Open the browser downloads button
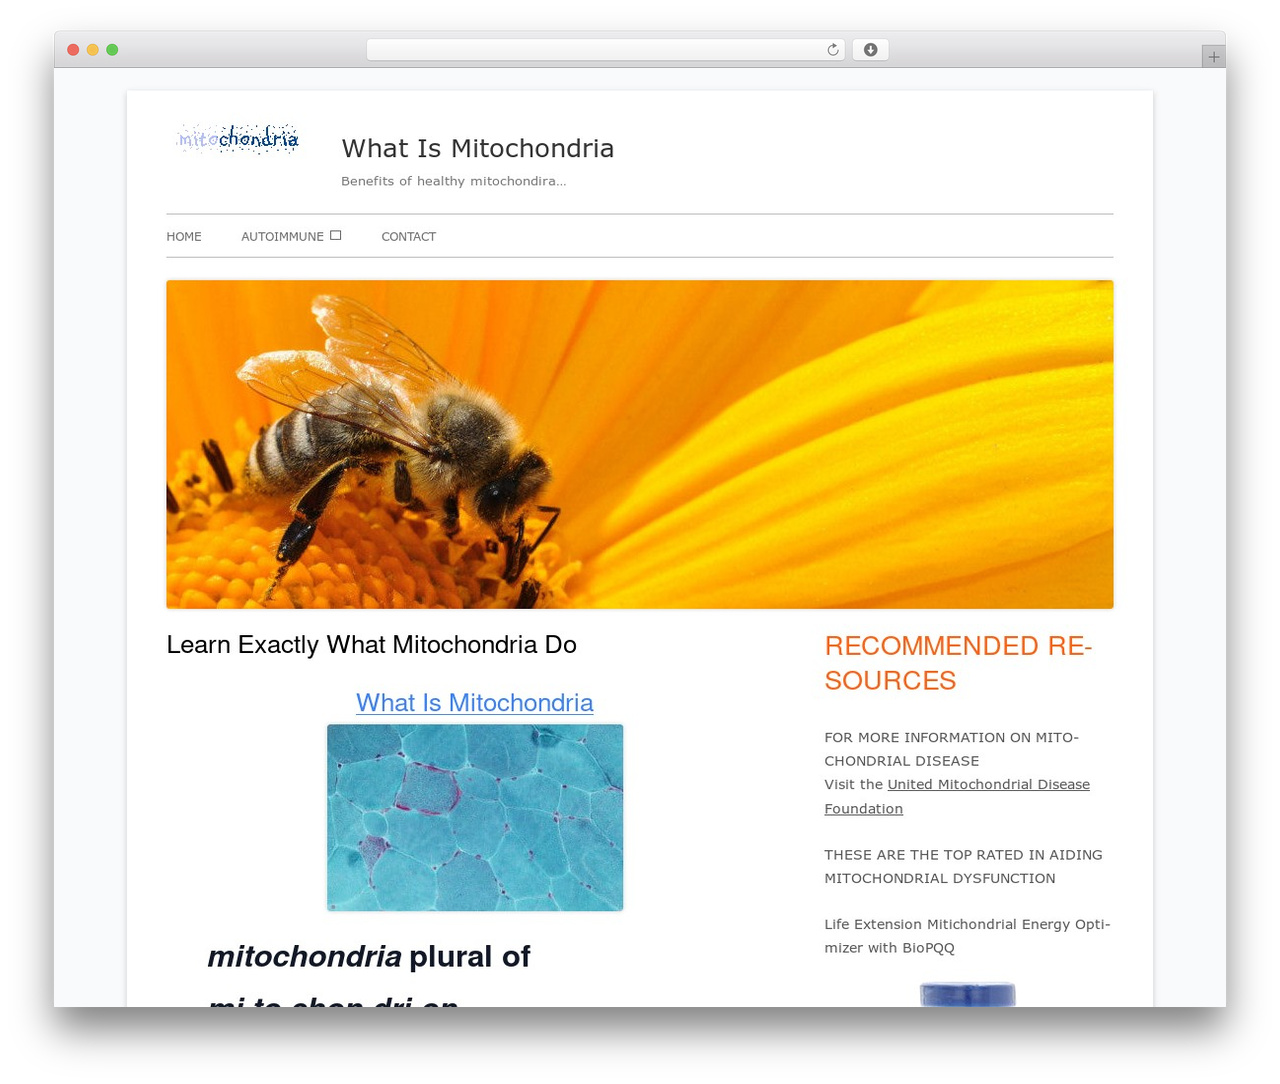 pos(870,50)
